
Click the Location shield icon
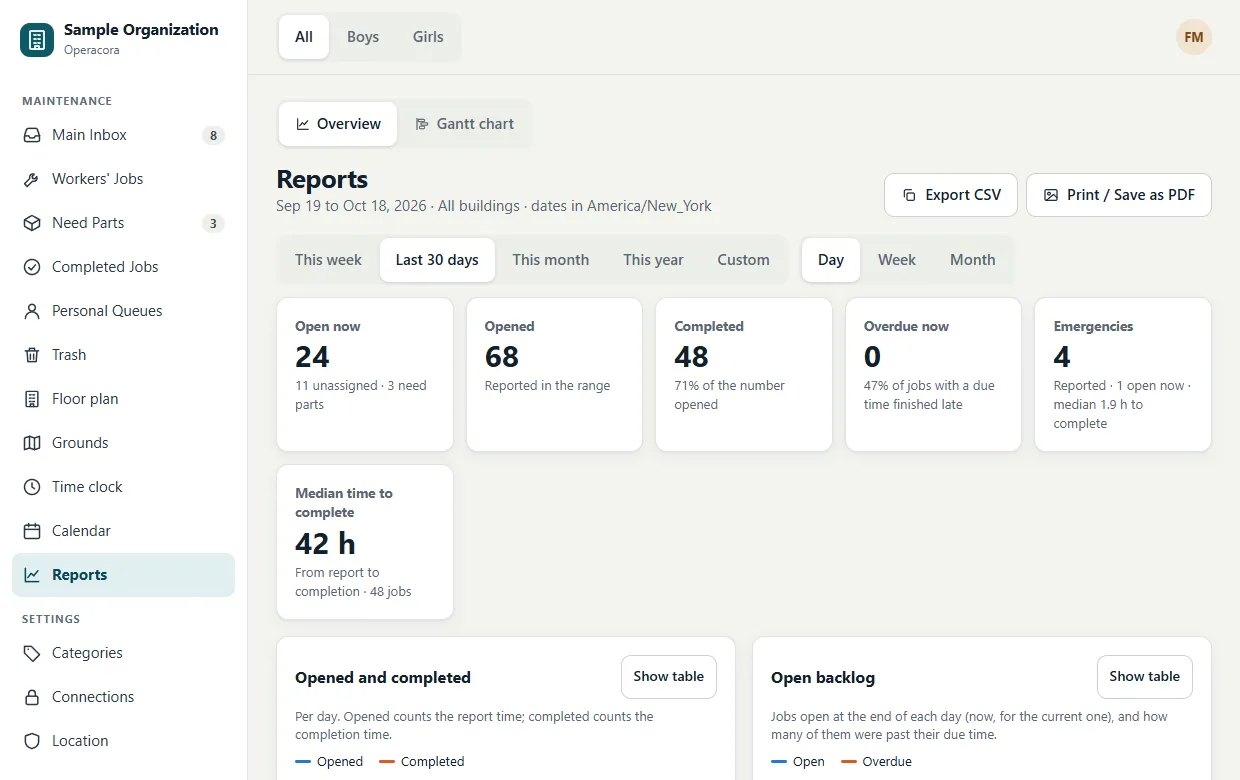tap(32, 741)
